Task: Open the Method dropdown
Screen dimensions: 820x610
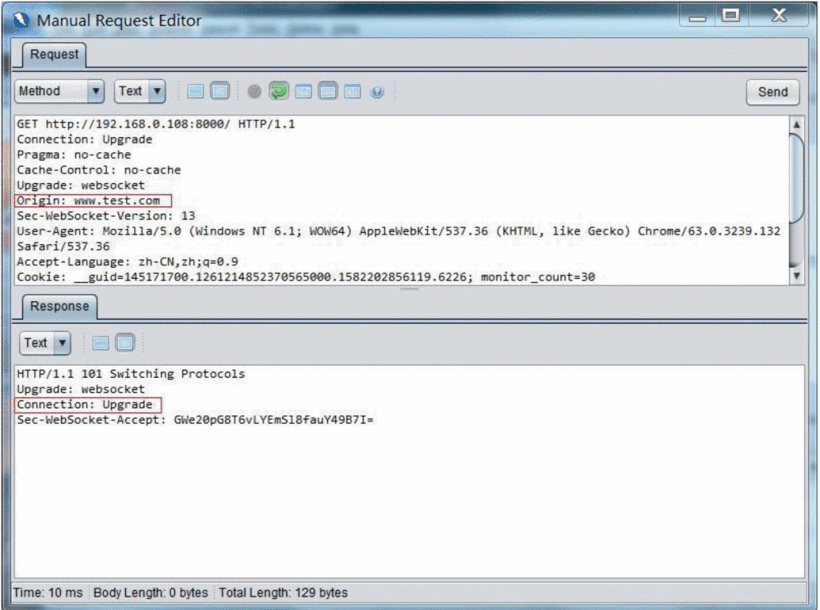Action: click(x=60, y=91)
